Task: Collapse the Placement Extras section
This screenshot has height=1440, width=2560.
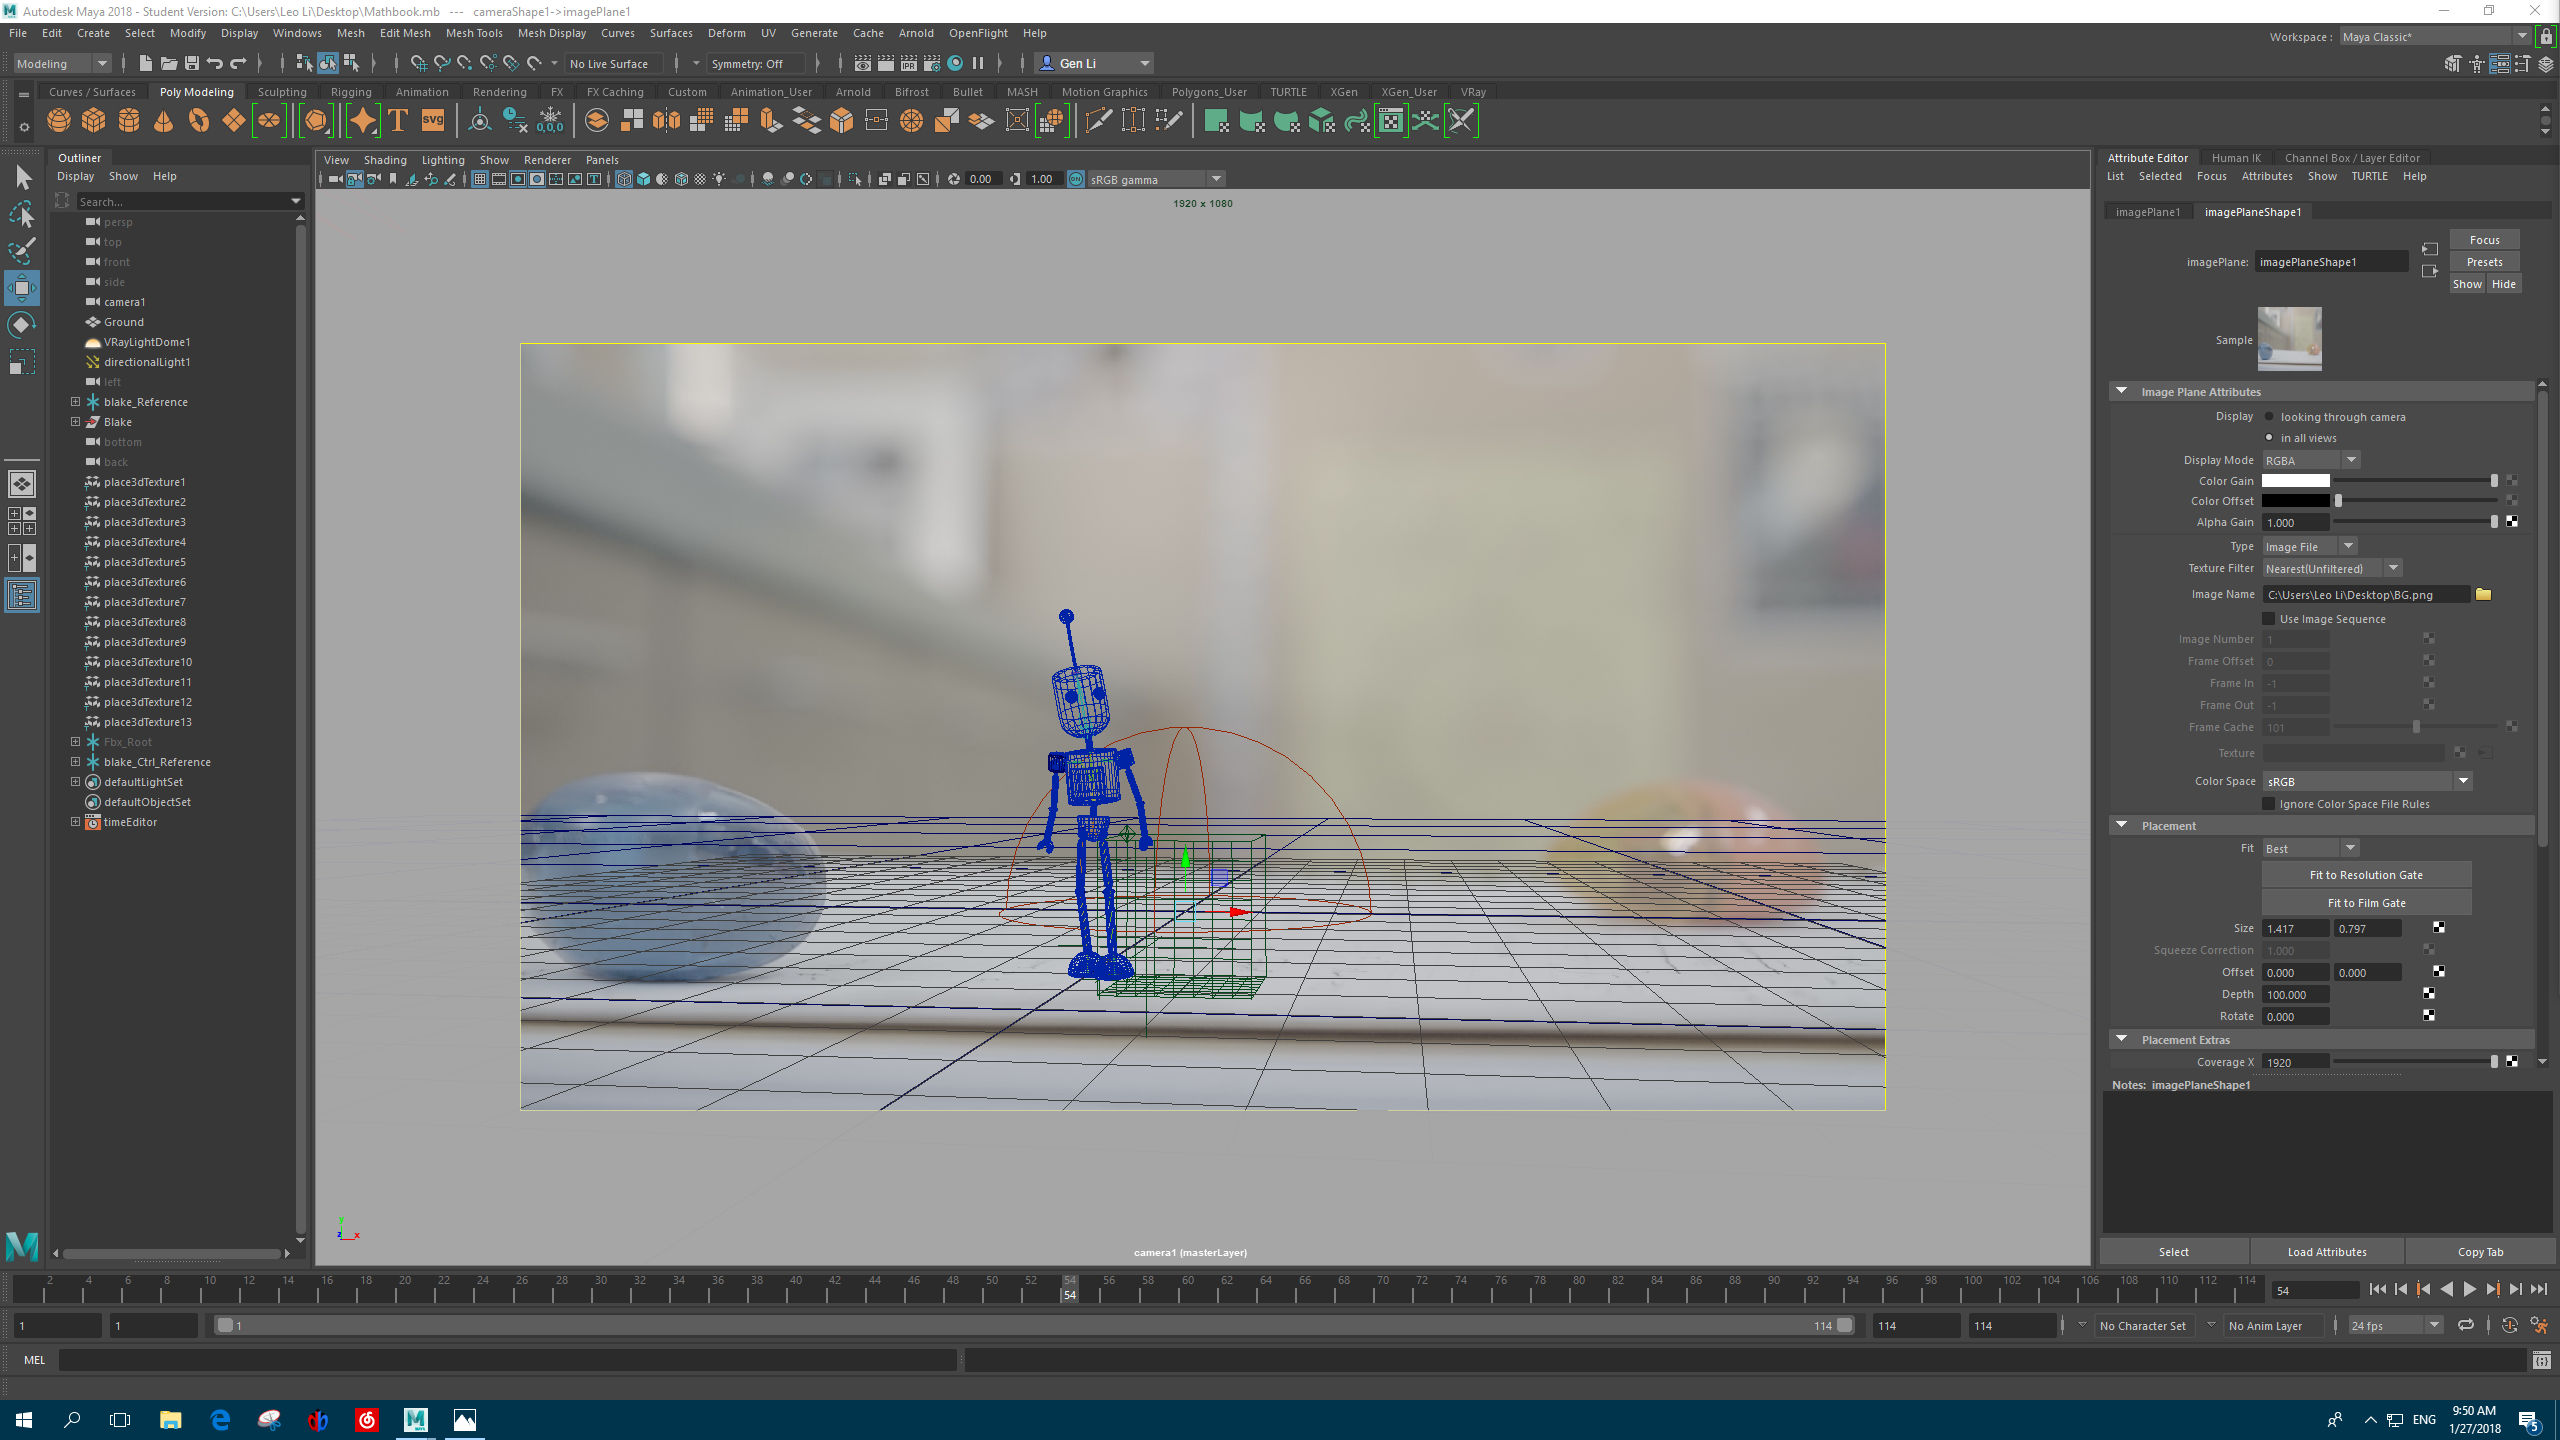Action: click(x=2123, y=1039)
